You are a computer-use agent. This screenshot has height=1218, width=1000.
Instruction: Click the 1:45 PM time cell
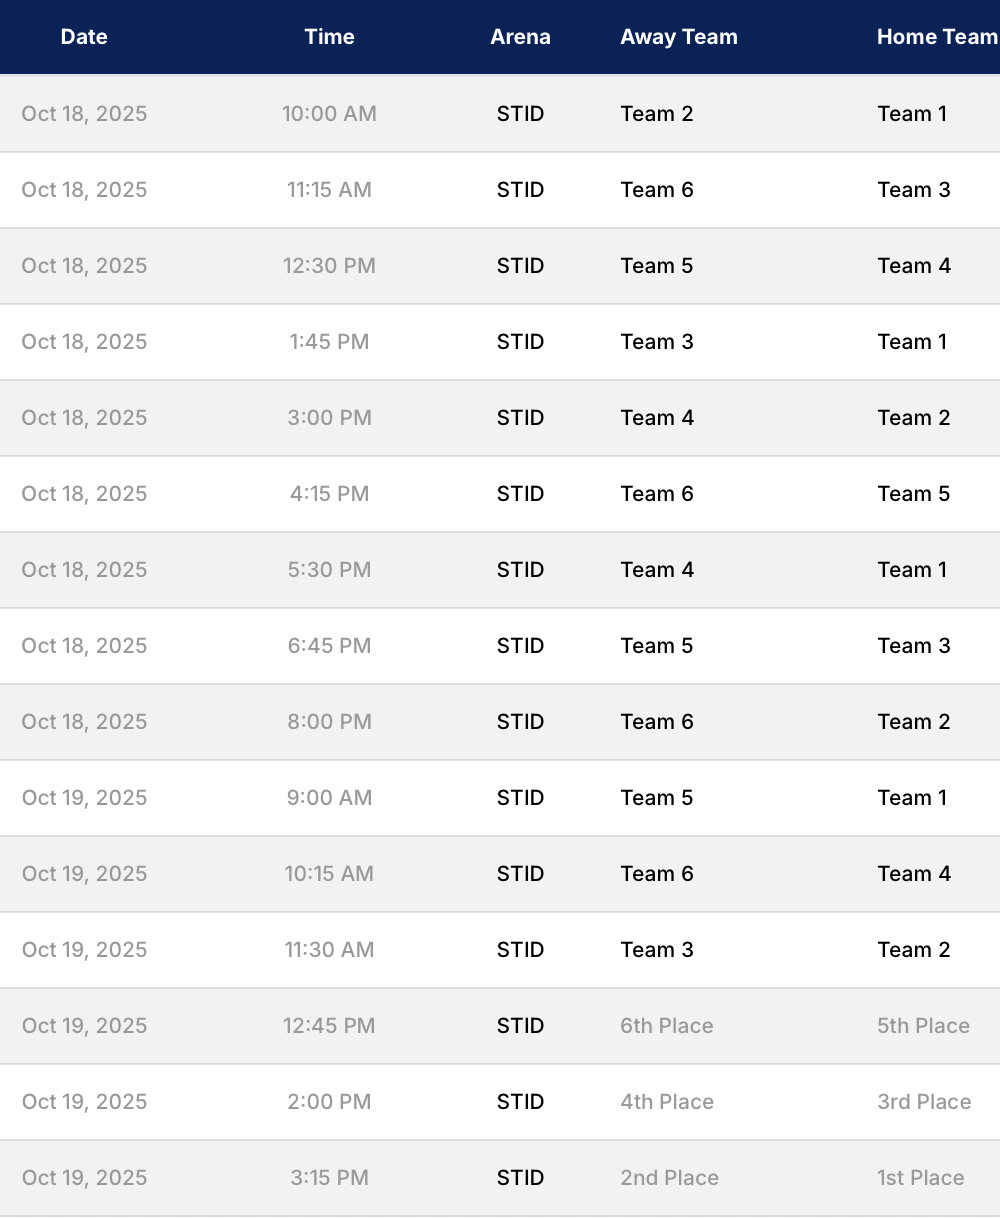point(329,342)
